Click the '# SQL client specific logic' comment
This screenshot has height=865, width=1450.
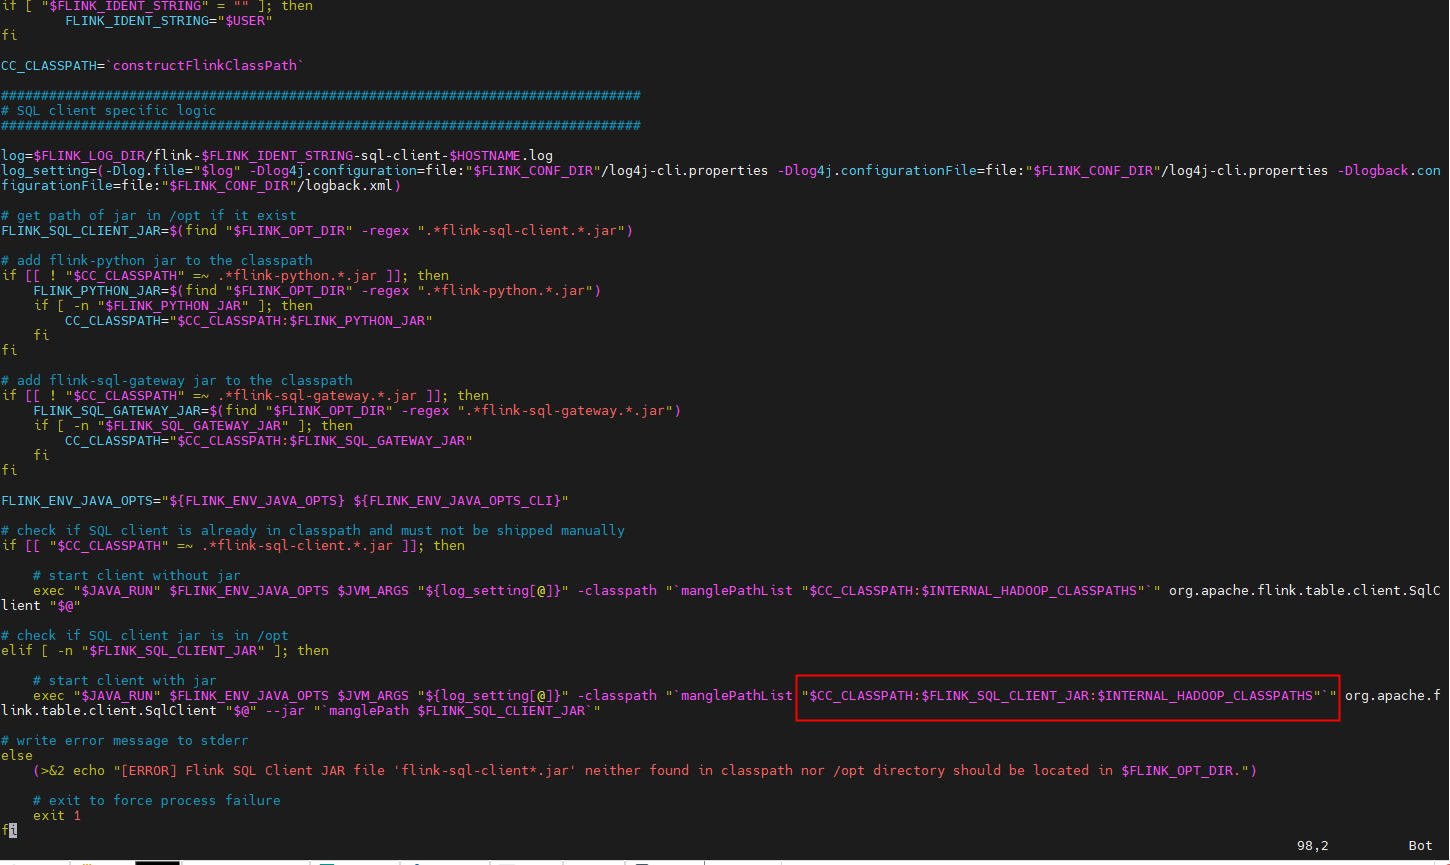point(108,110)
